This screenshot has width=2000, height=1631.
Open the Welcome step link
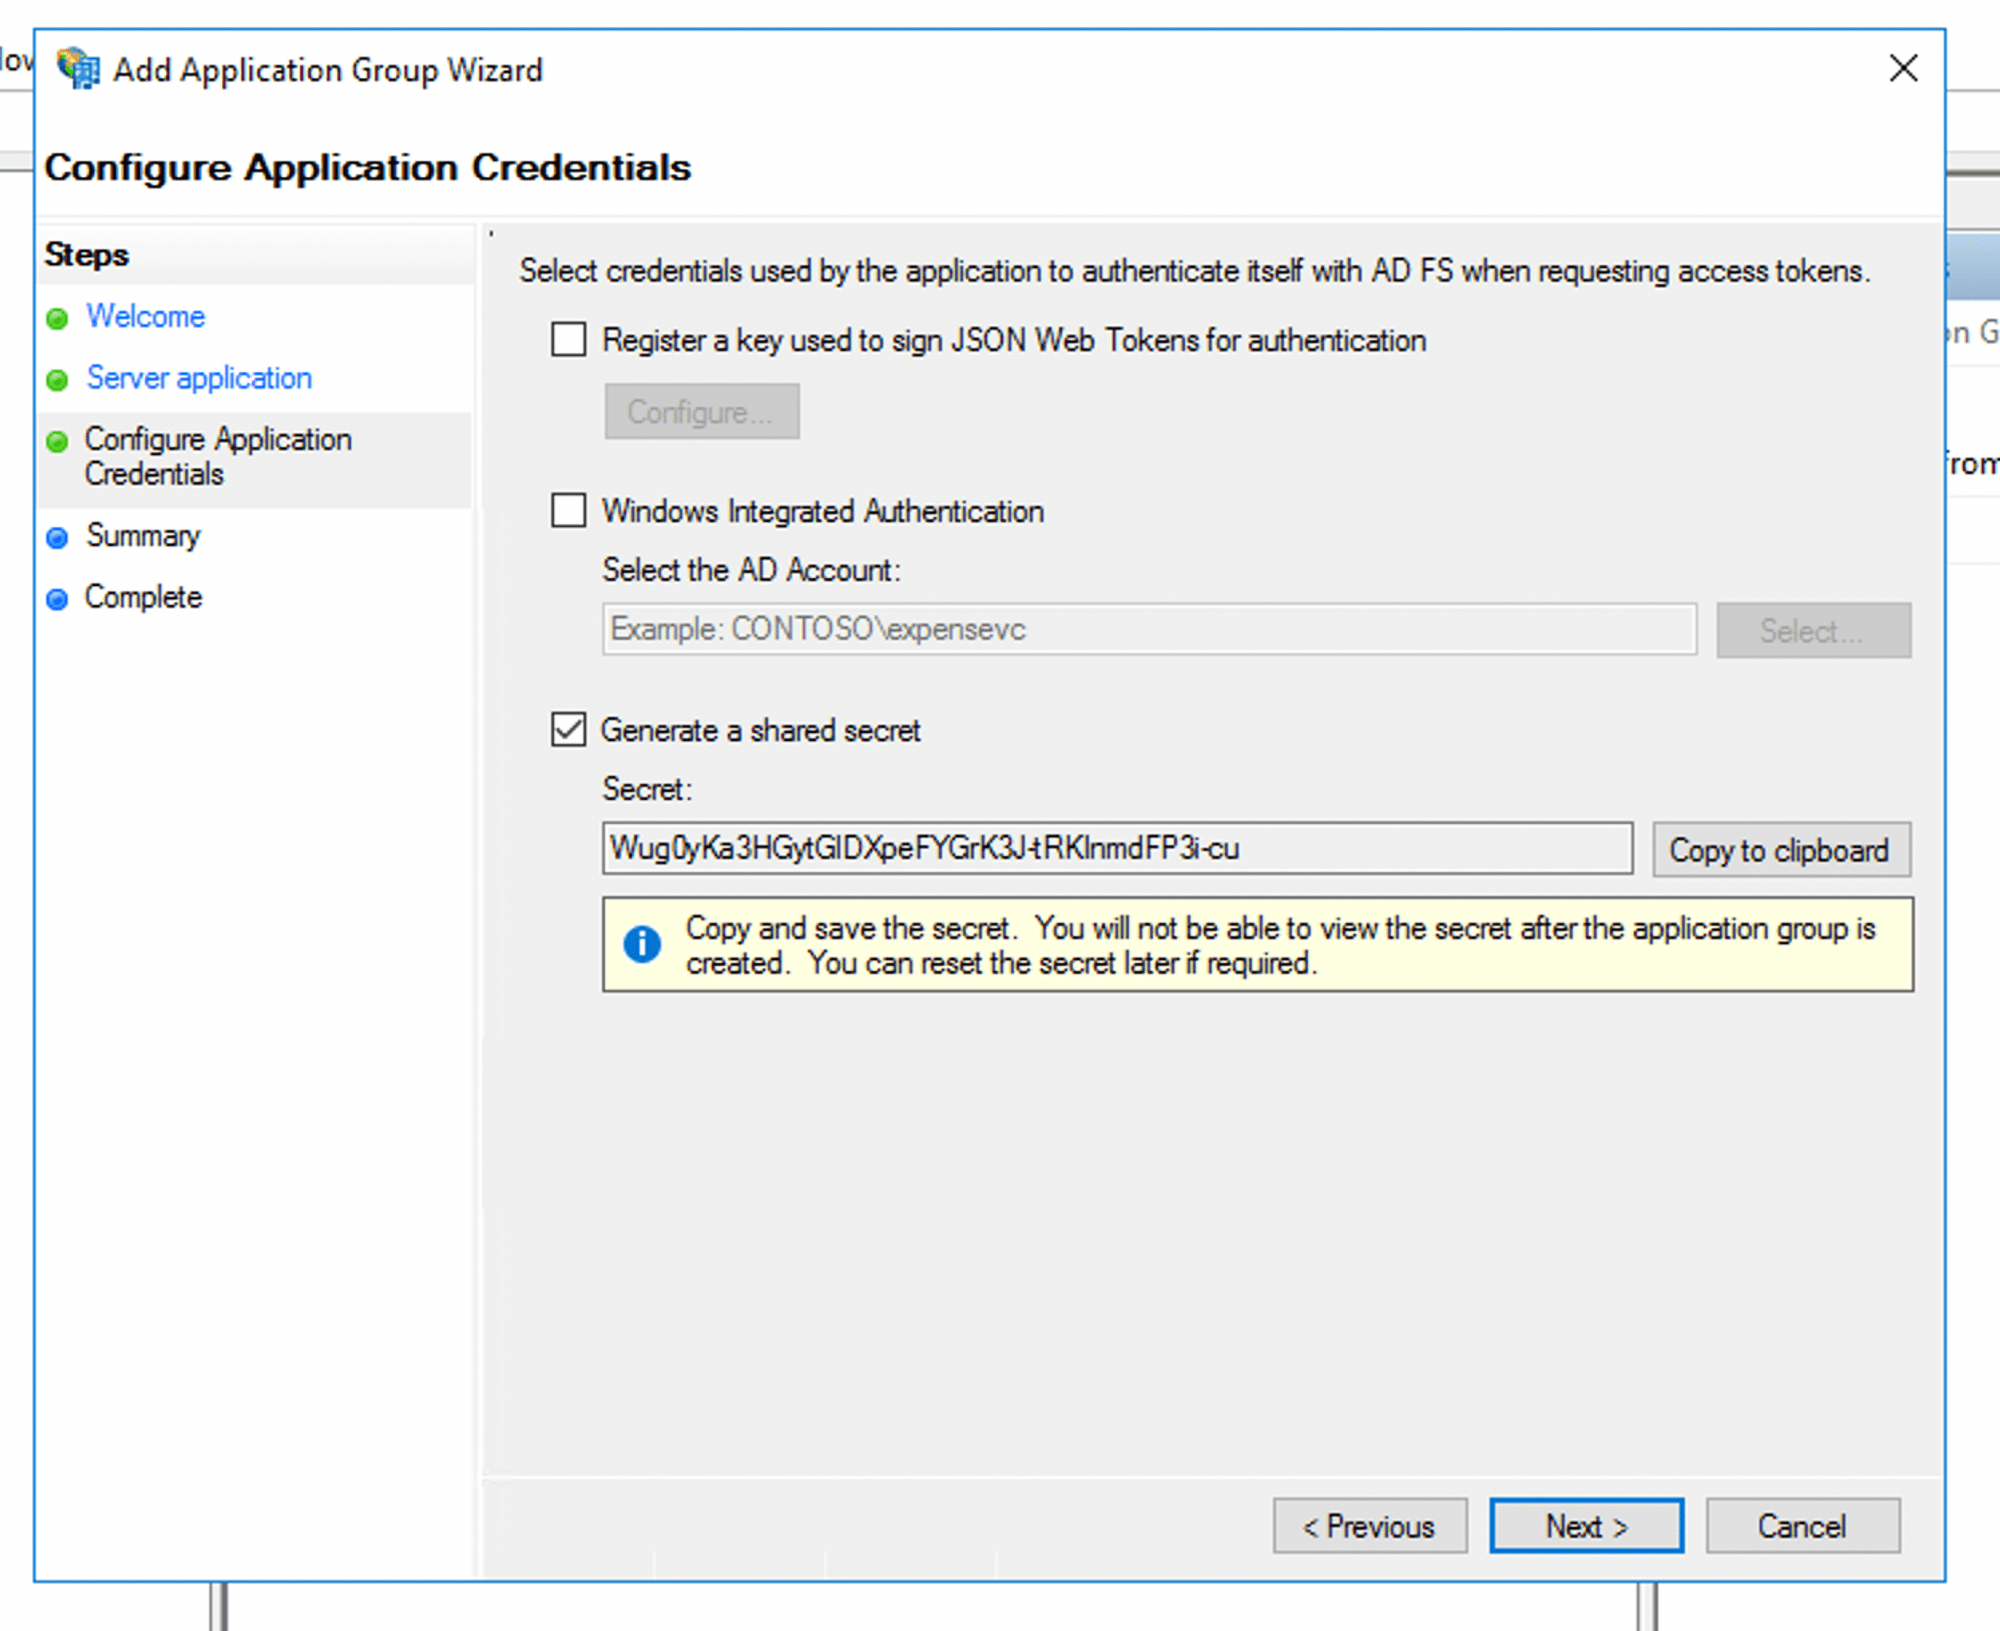[145, 317]
